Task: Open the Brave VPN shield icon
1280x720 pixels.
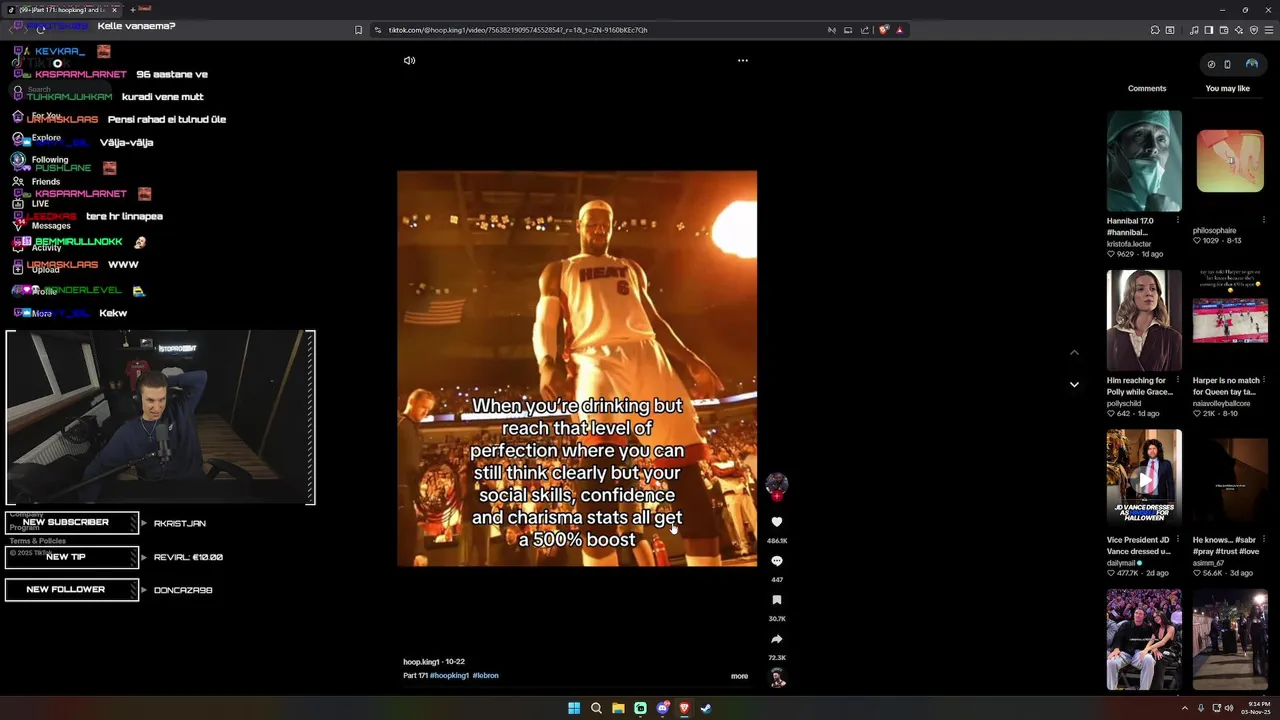Action: tap(1254, 30)
